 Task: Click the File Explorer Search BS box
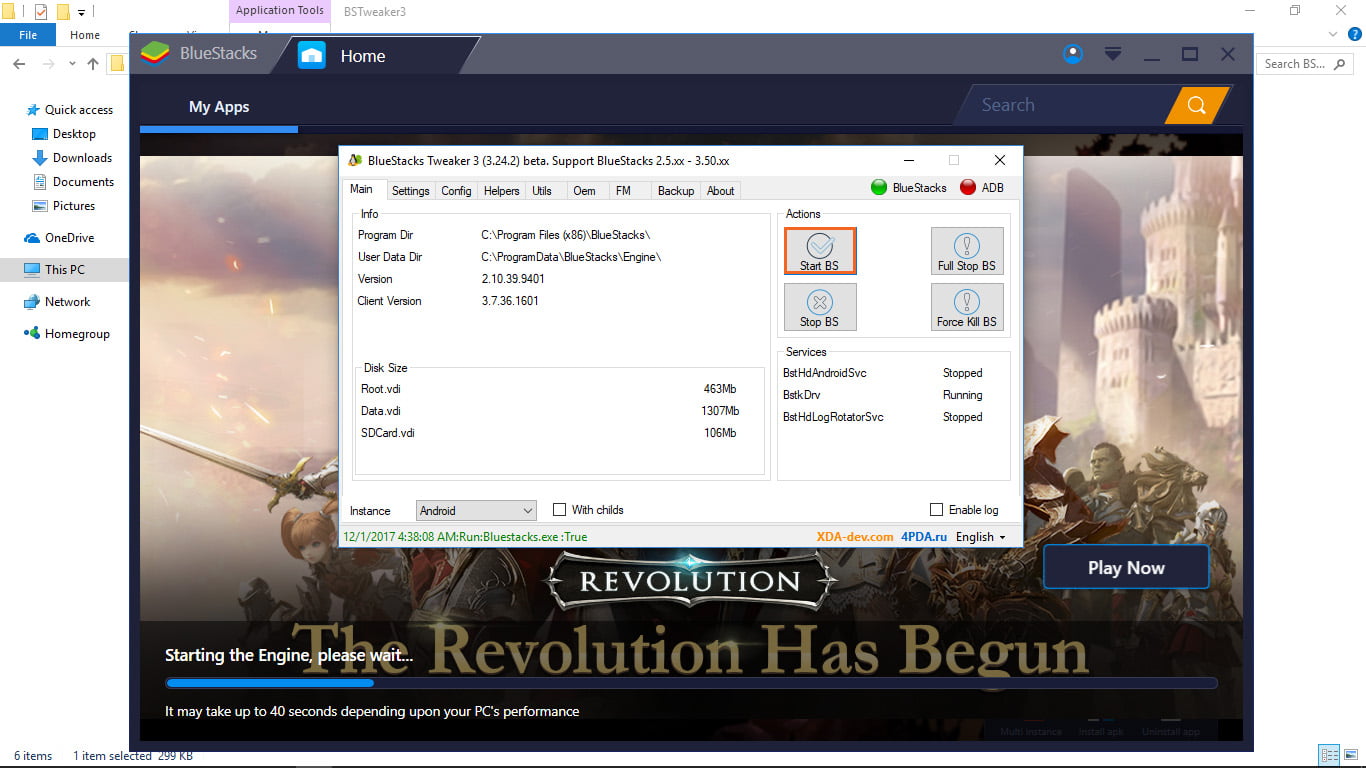1307,63
